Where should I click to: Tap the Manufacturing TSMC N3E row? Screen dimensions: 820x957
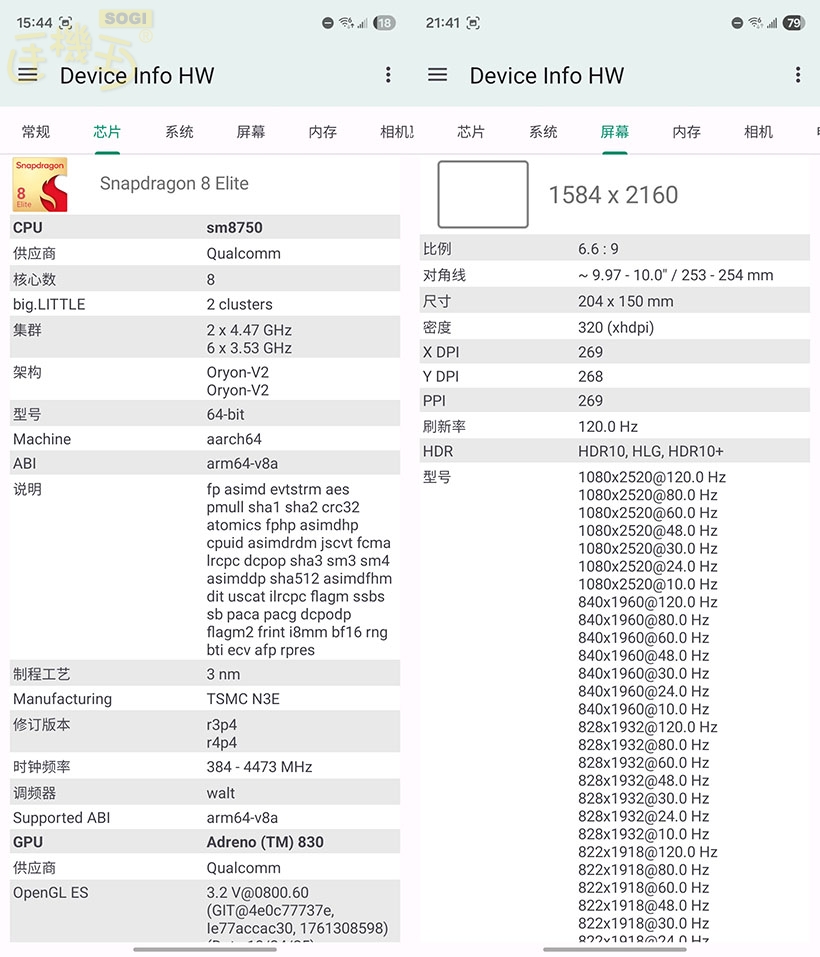pos(205,699)
